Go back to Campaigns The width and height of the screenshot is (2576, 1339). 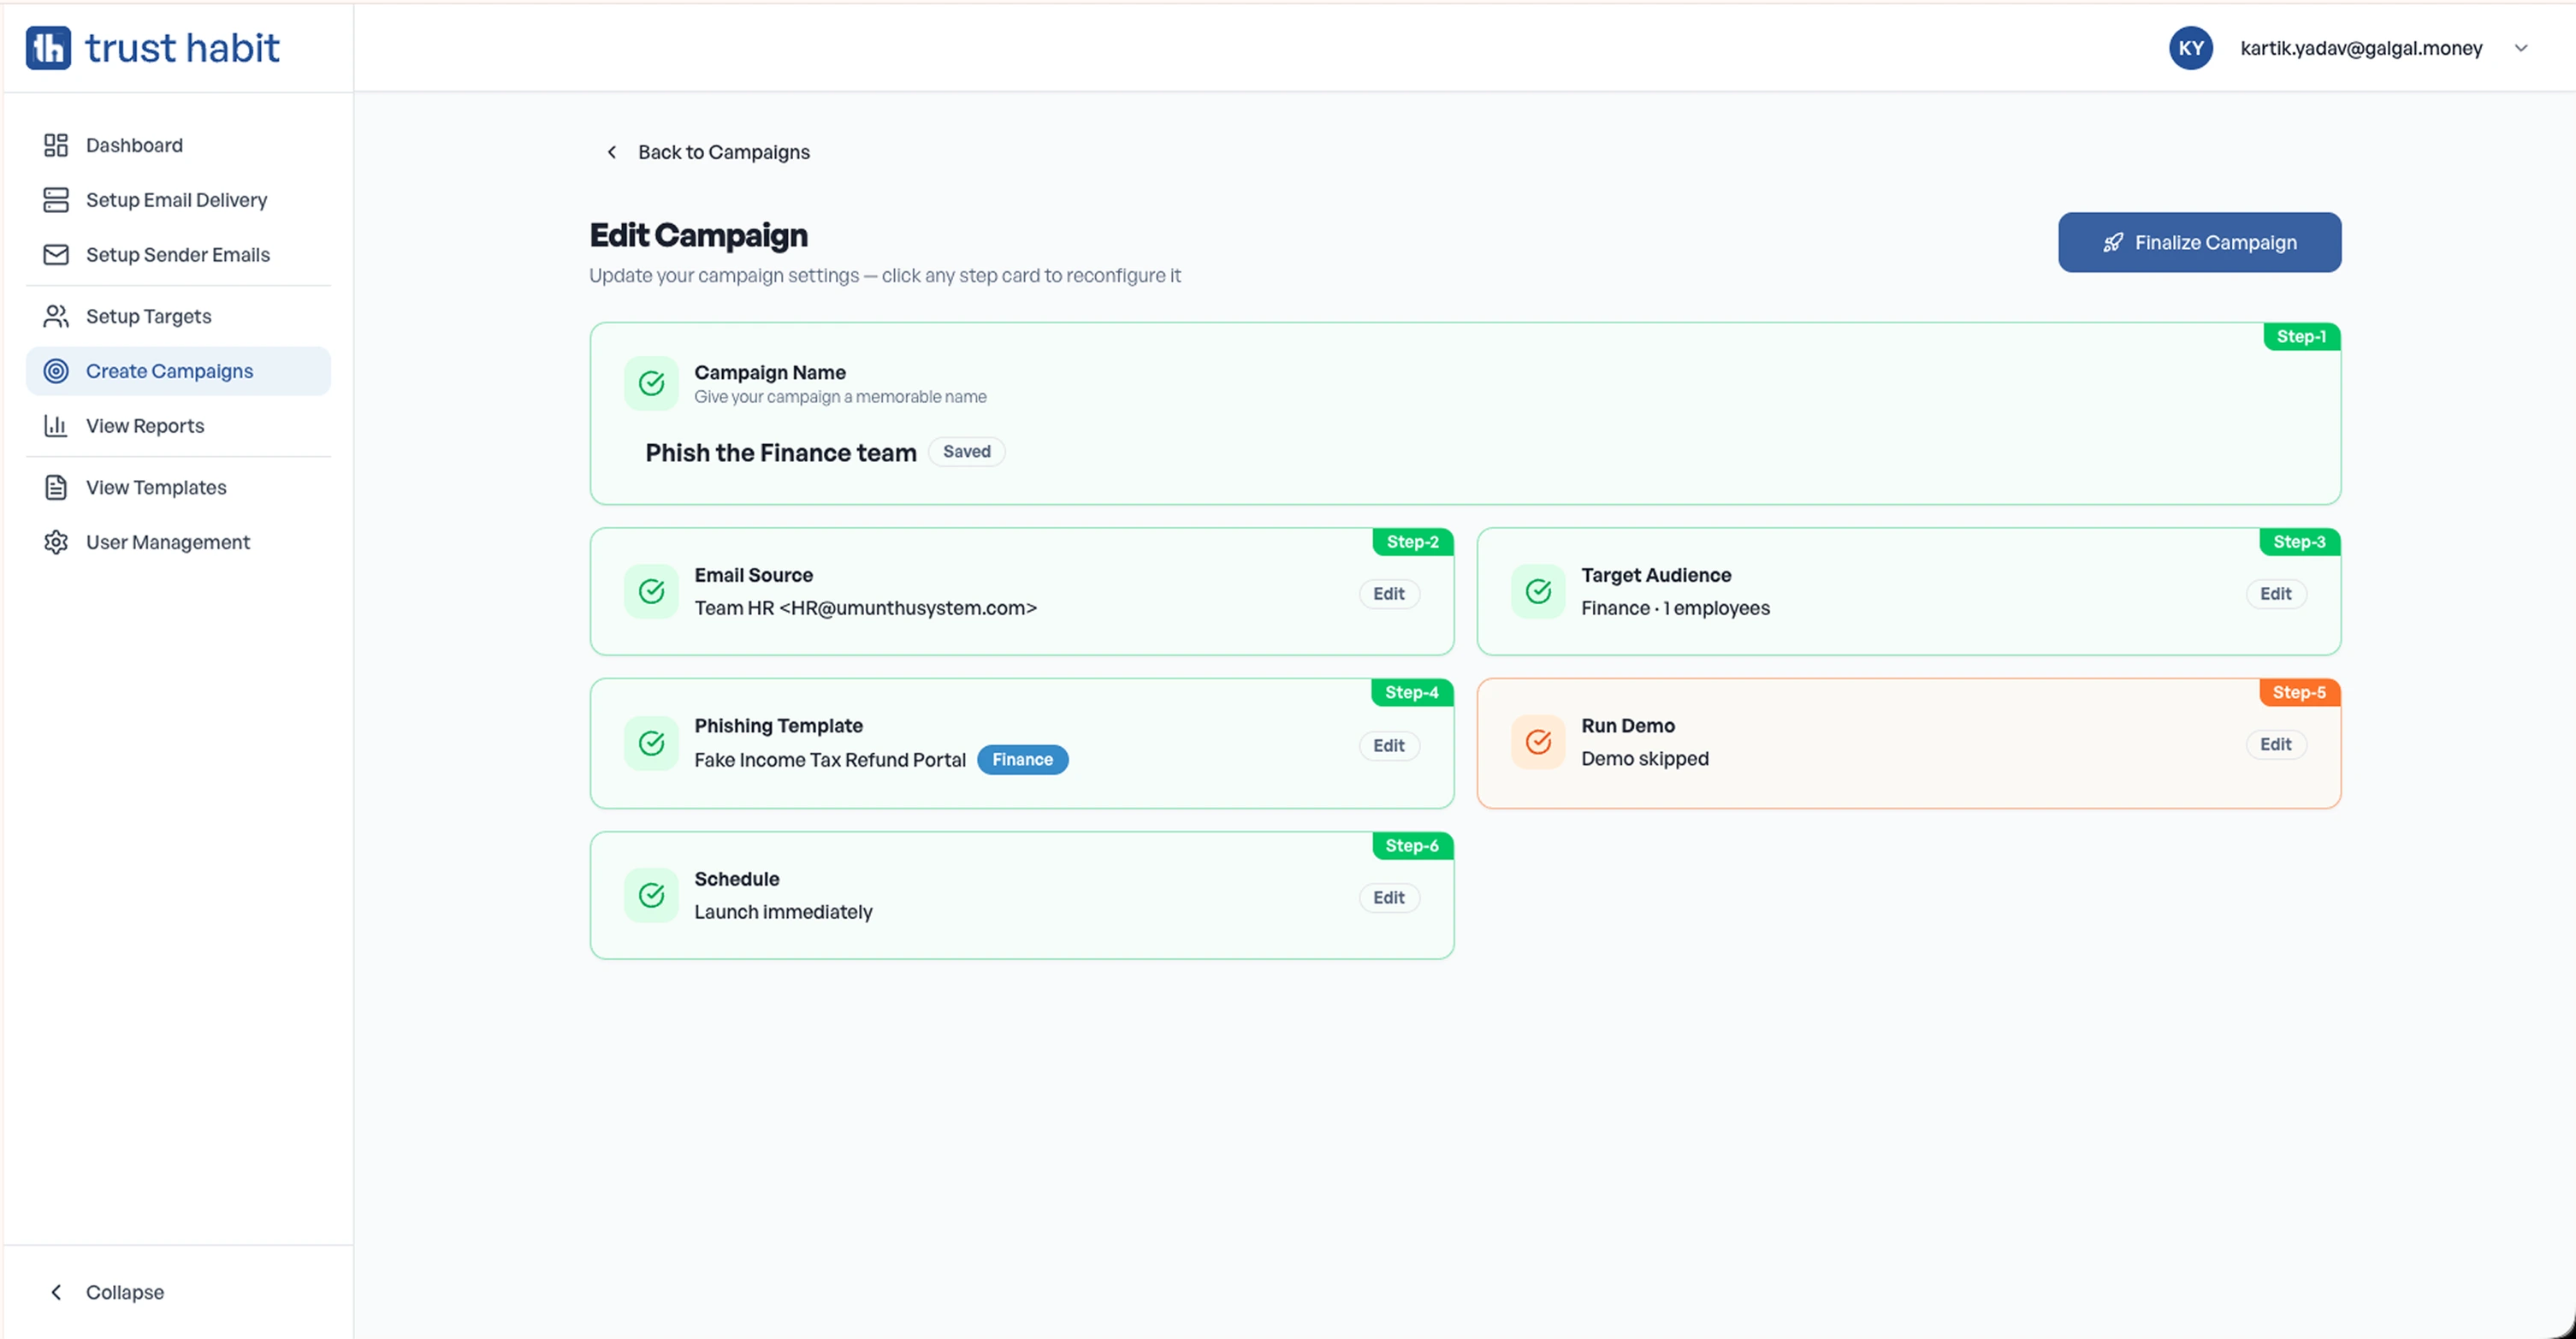click(x=708, y=152)
